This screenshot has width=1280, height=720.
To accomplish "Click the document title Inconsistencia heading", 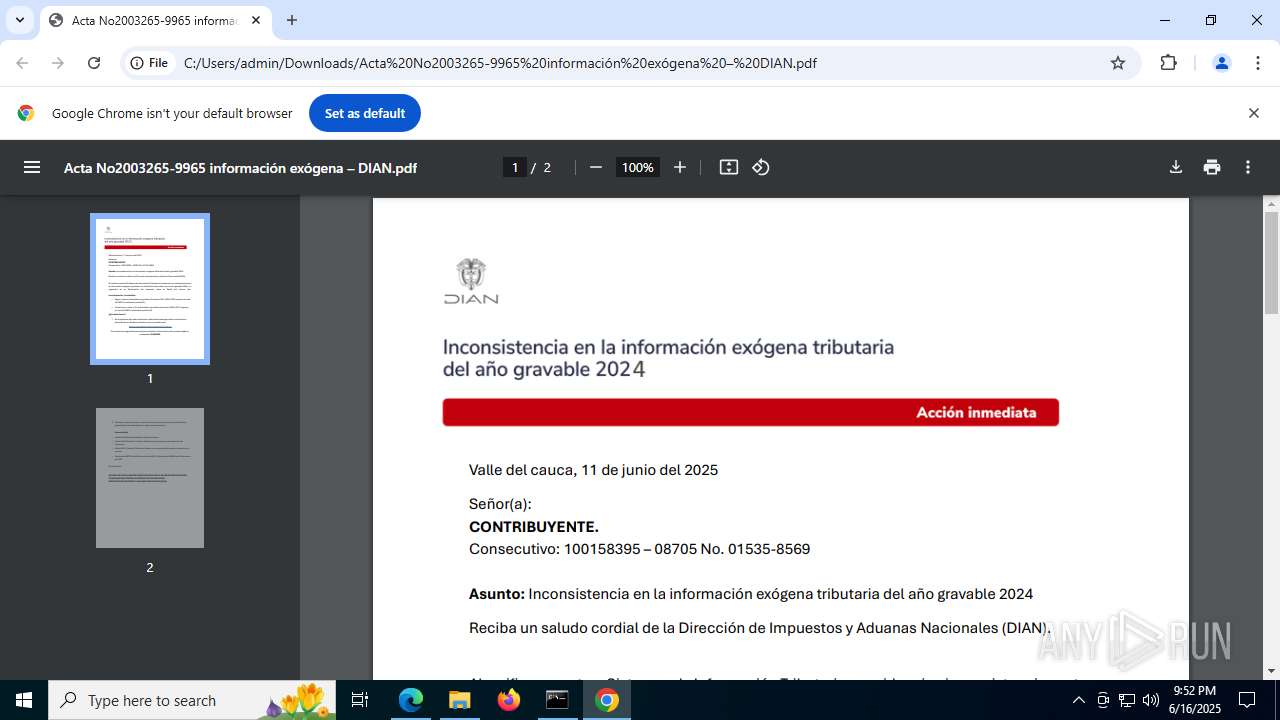I will 668,358.
